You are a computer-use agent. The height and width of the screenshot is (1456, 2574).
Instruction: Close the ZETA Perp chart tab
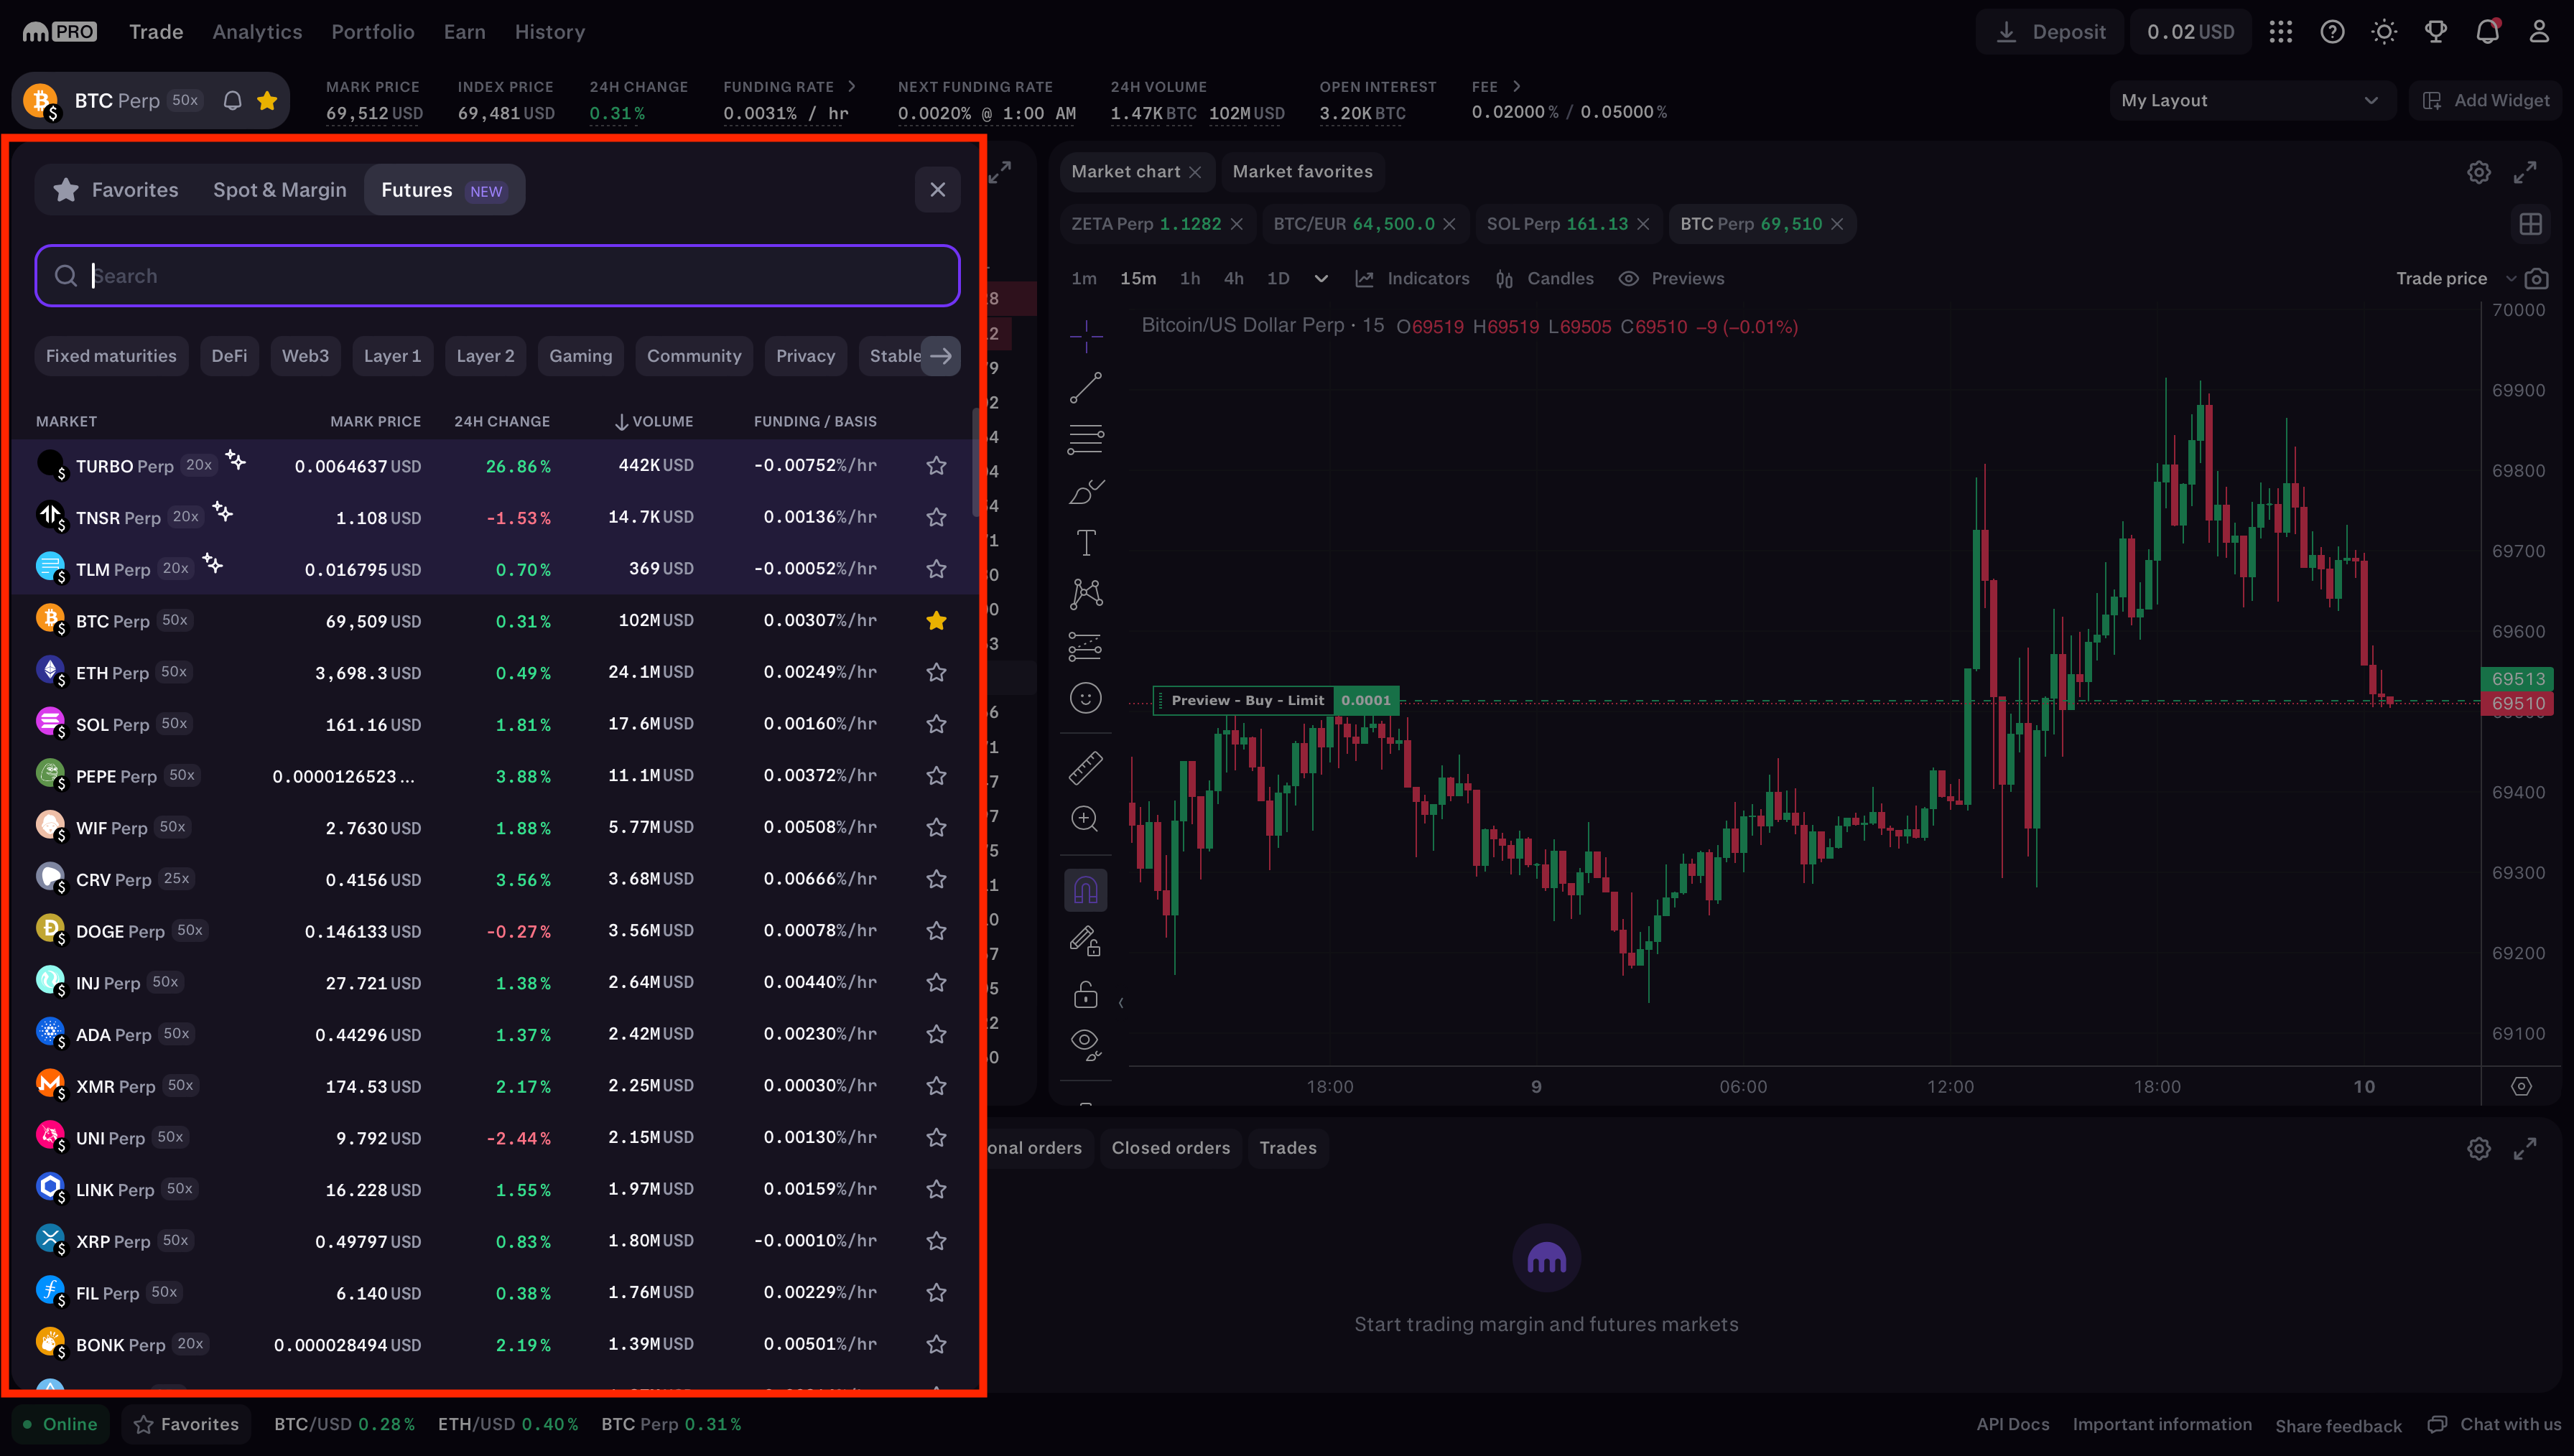coord(1237,224)
